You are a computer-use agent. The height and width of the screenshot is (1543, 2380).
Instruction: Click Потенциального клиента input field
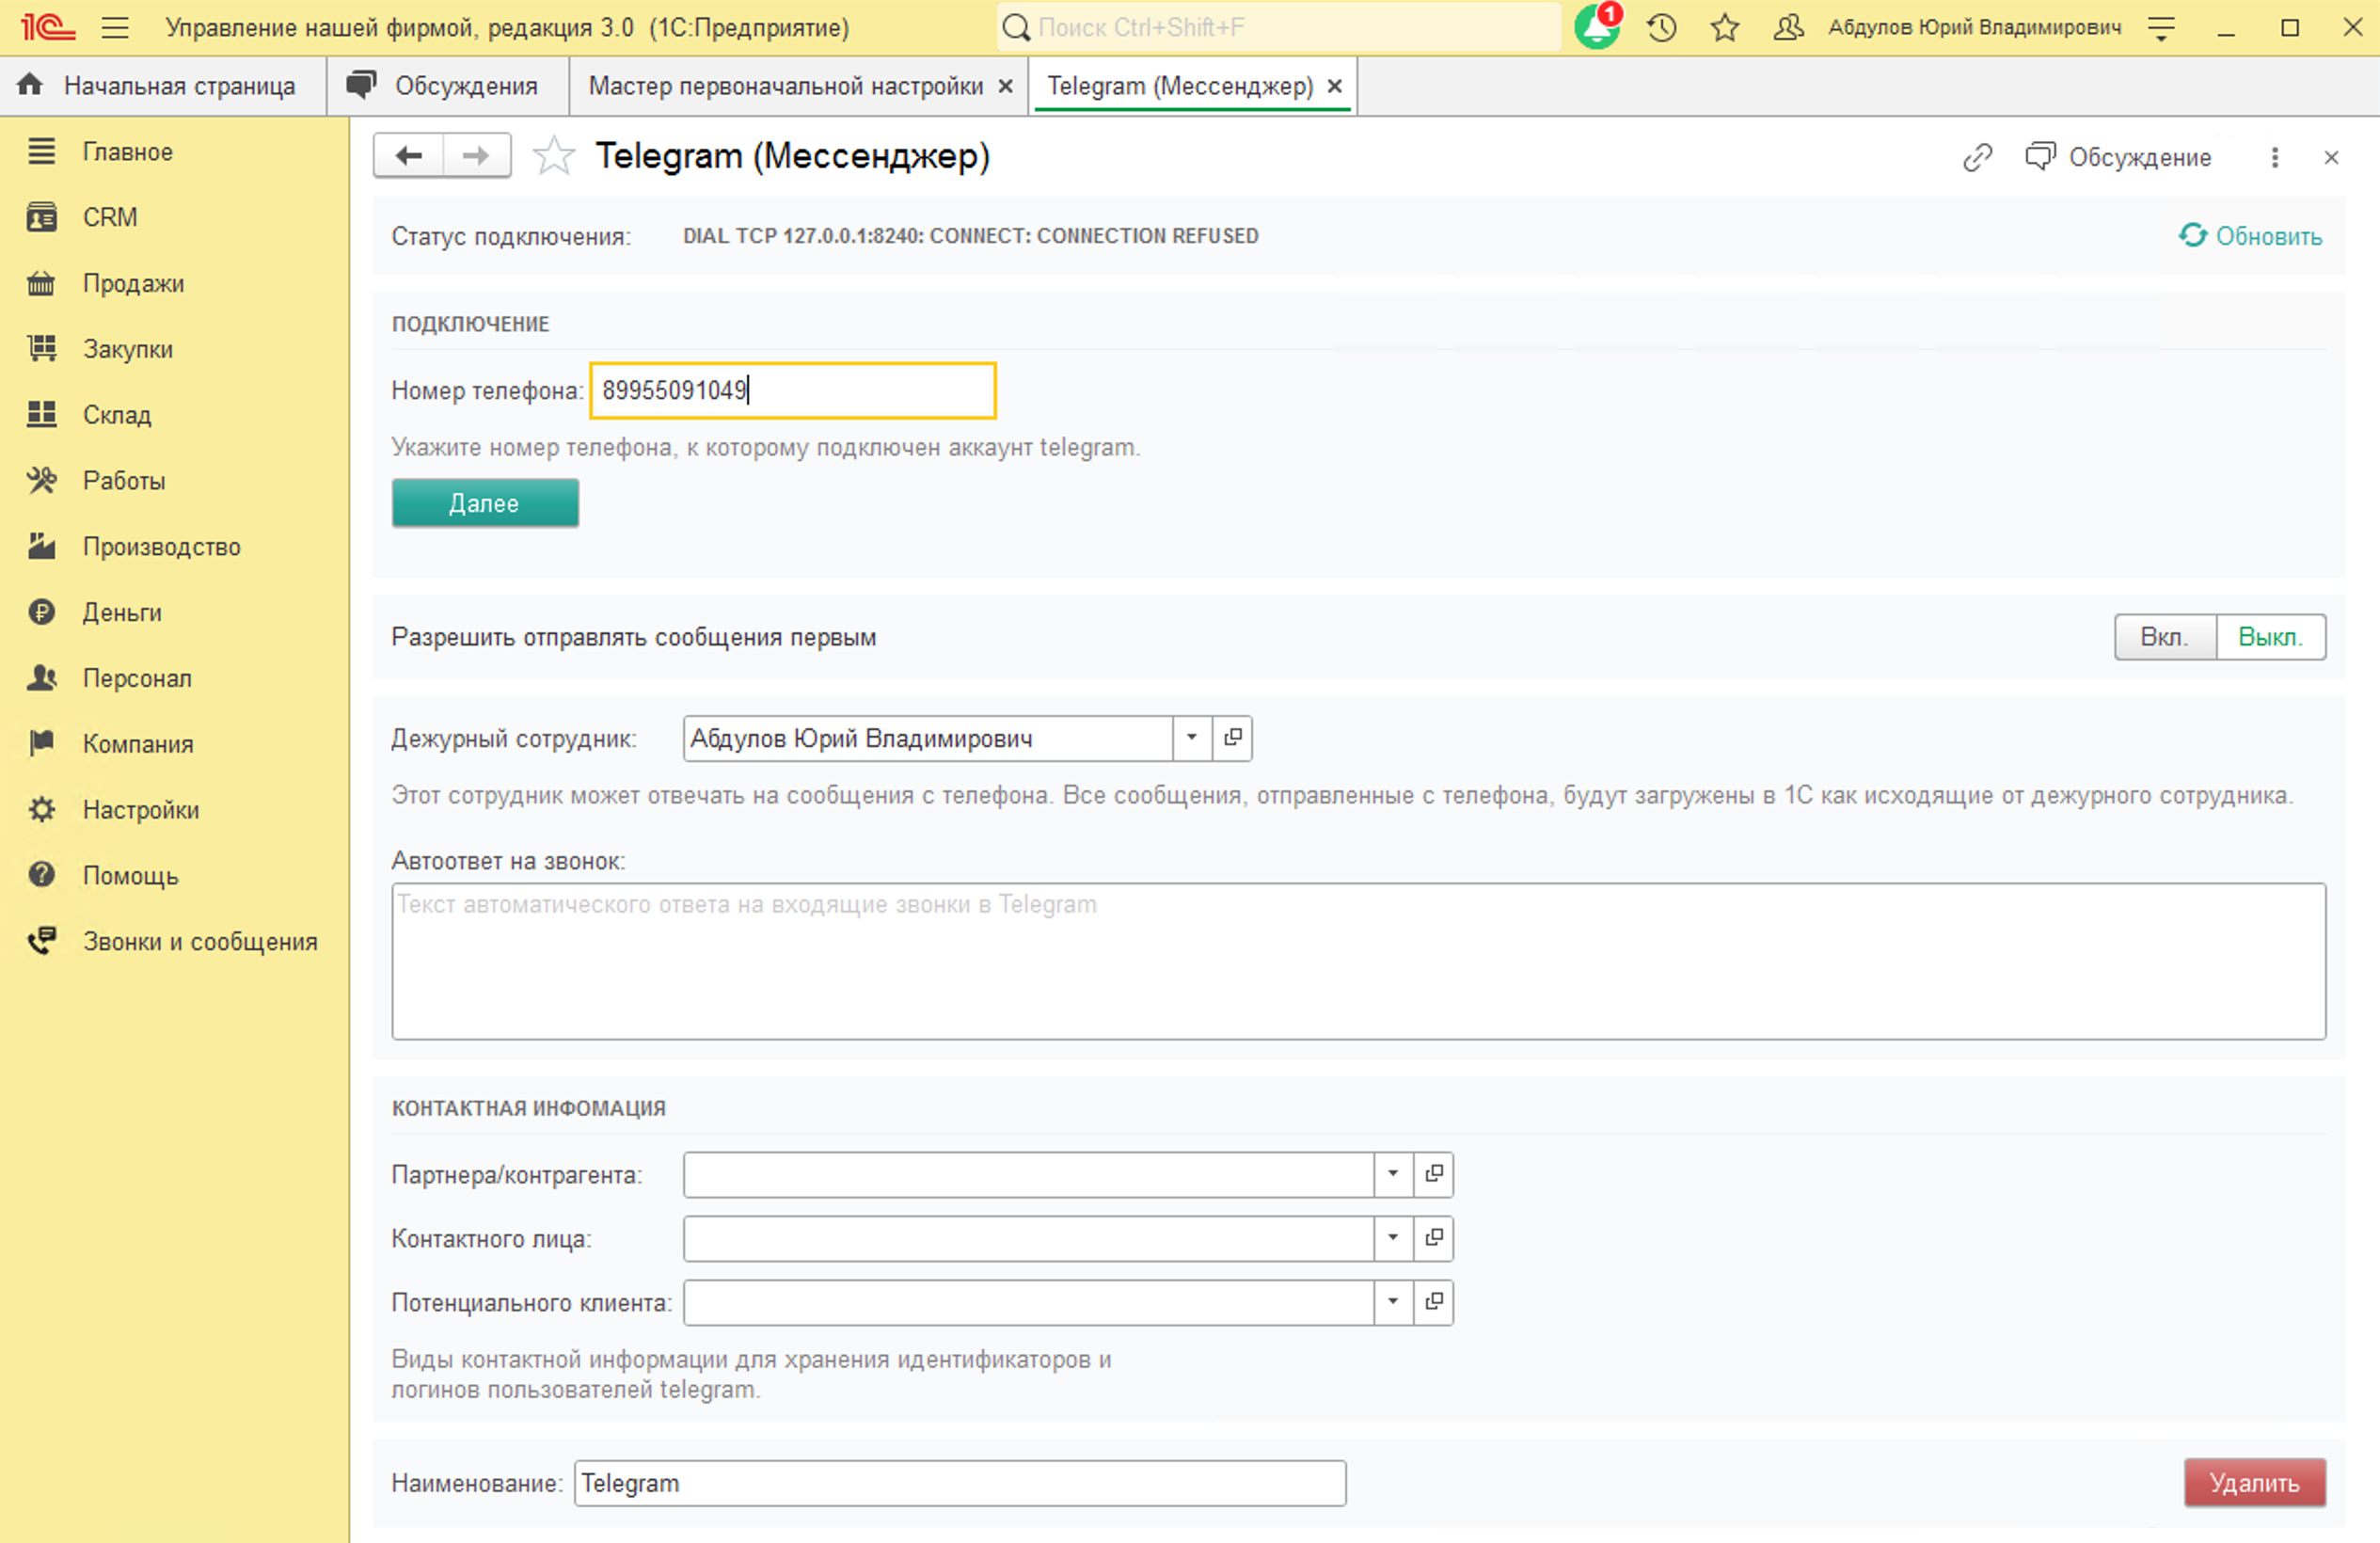pyautogui.click(x=1029, y=1302)
